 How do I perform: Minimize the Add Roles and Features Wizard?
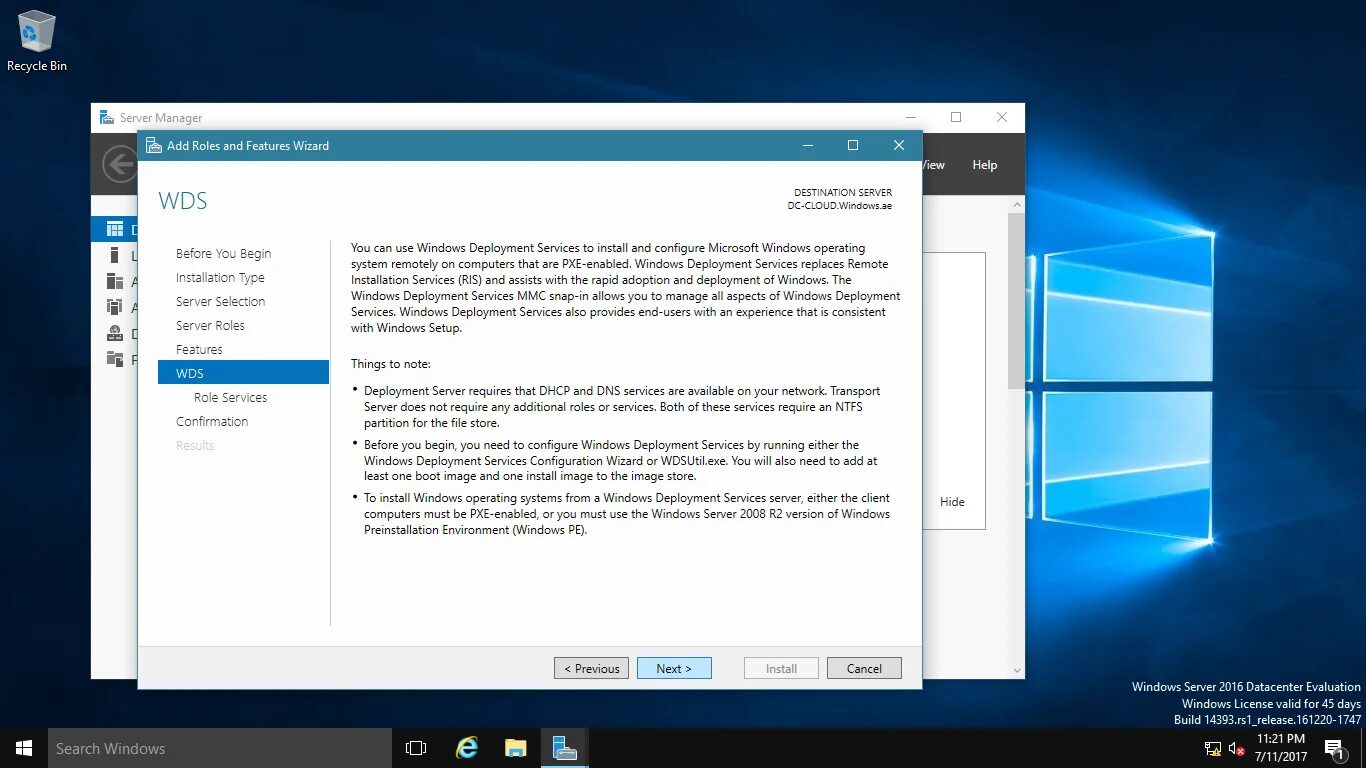coord(808,145)
